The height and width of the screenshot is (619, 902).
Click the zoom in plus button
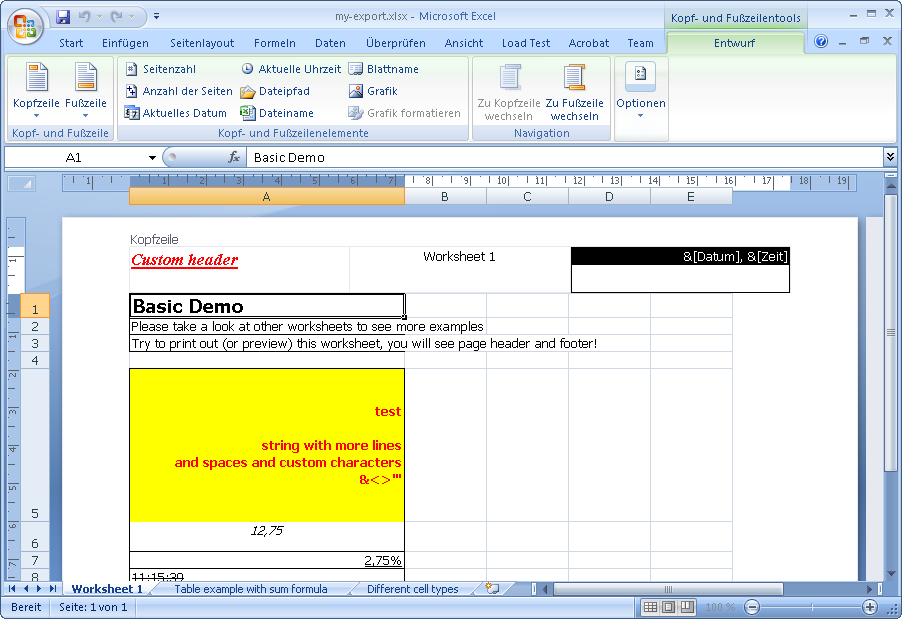(x=870, y=607)
